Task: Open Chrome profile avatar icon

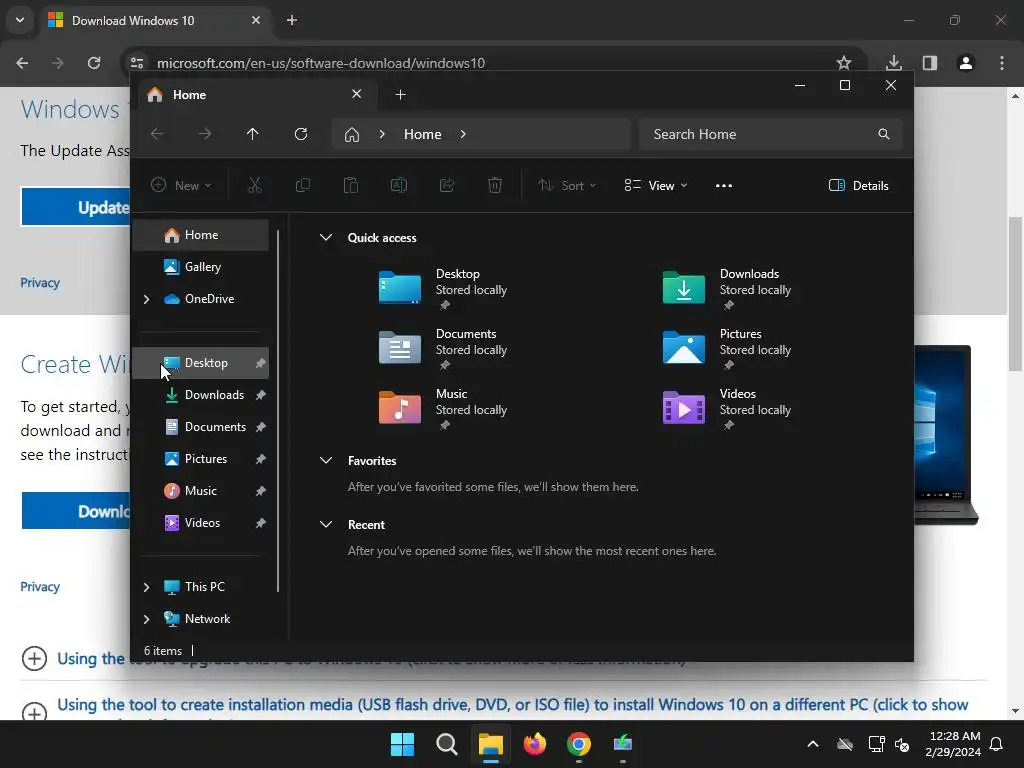Action: point(966,63)
